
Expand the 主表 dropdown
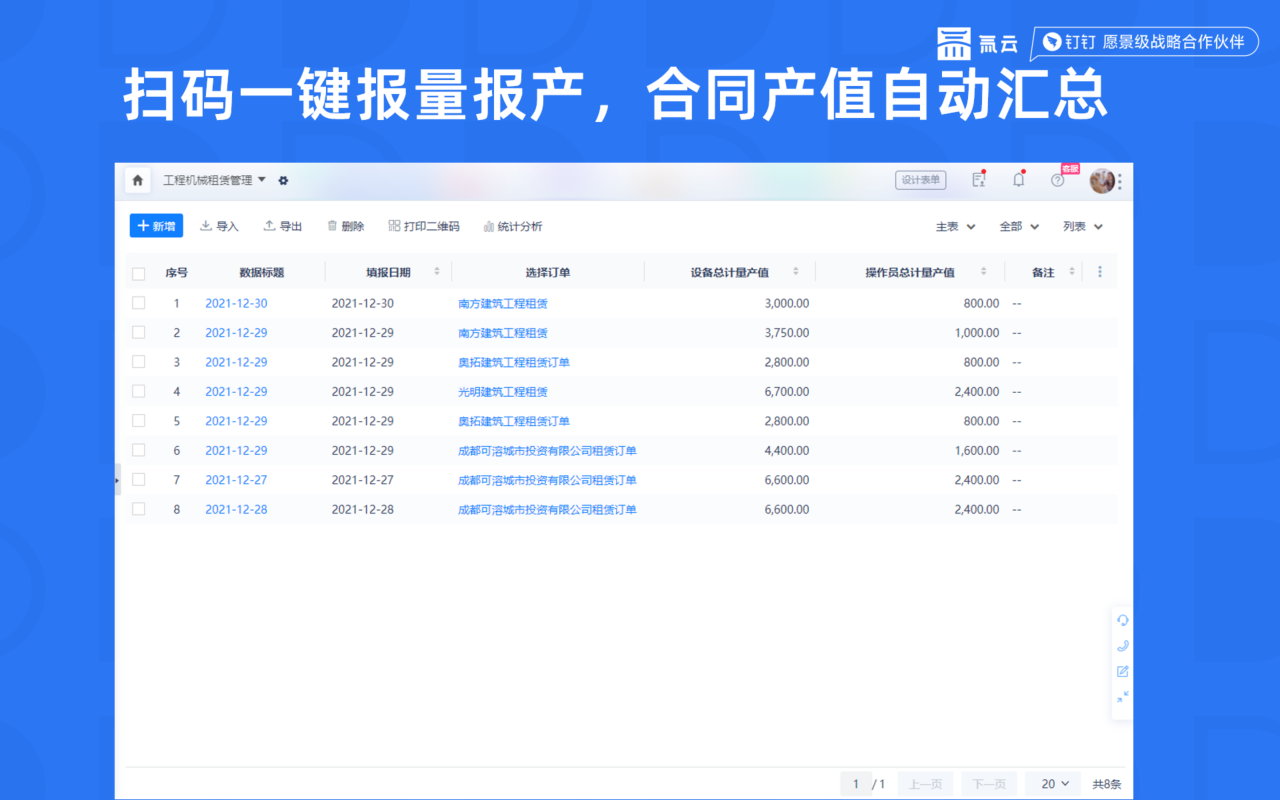click(x=955, y=227)
